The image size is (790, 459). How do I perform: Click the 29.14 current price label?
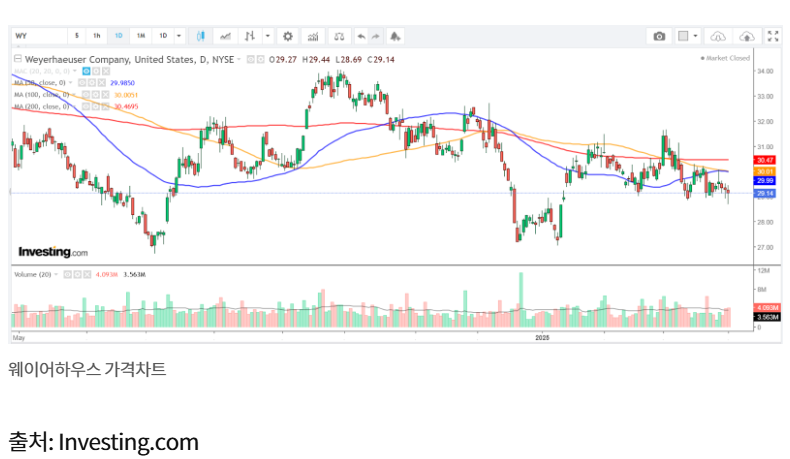pos(765,193)
